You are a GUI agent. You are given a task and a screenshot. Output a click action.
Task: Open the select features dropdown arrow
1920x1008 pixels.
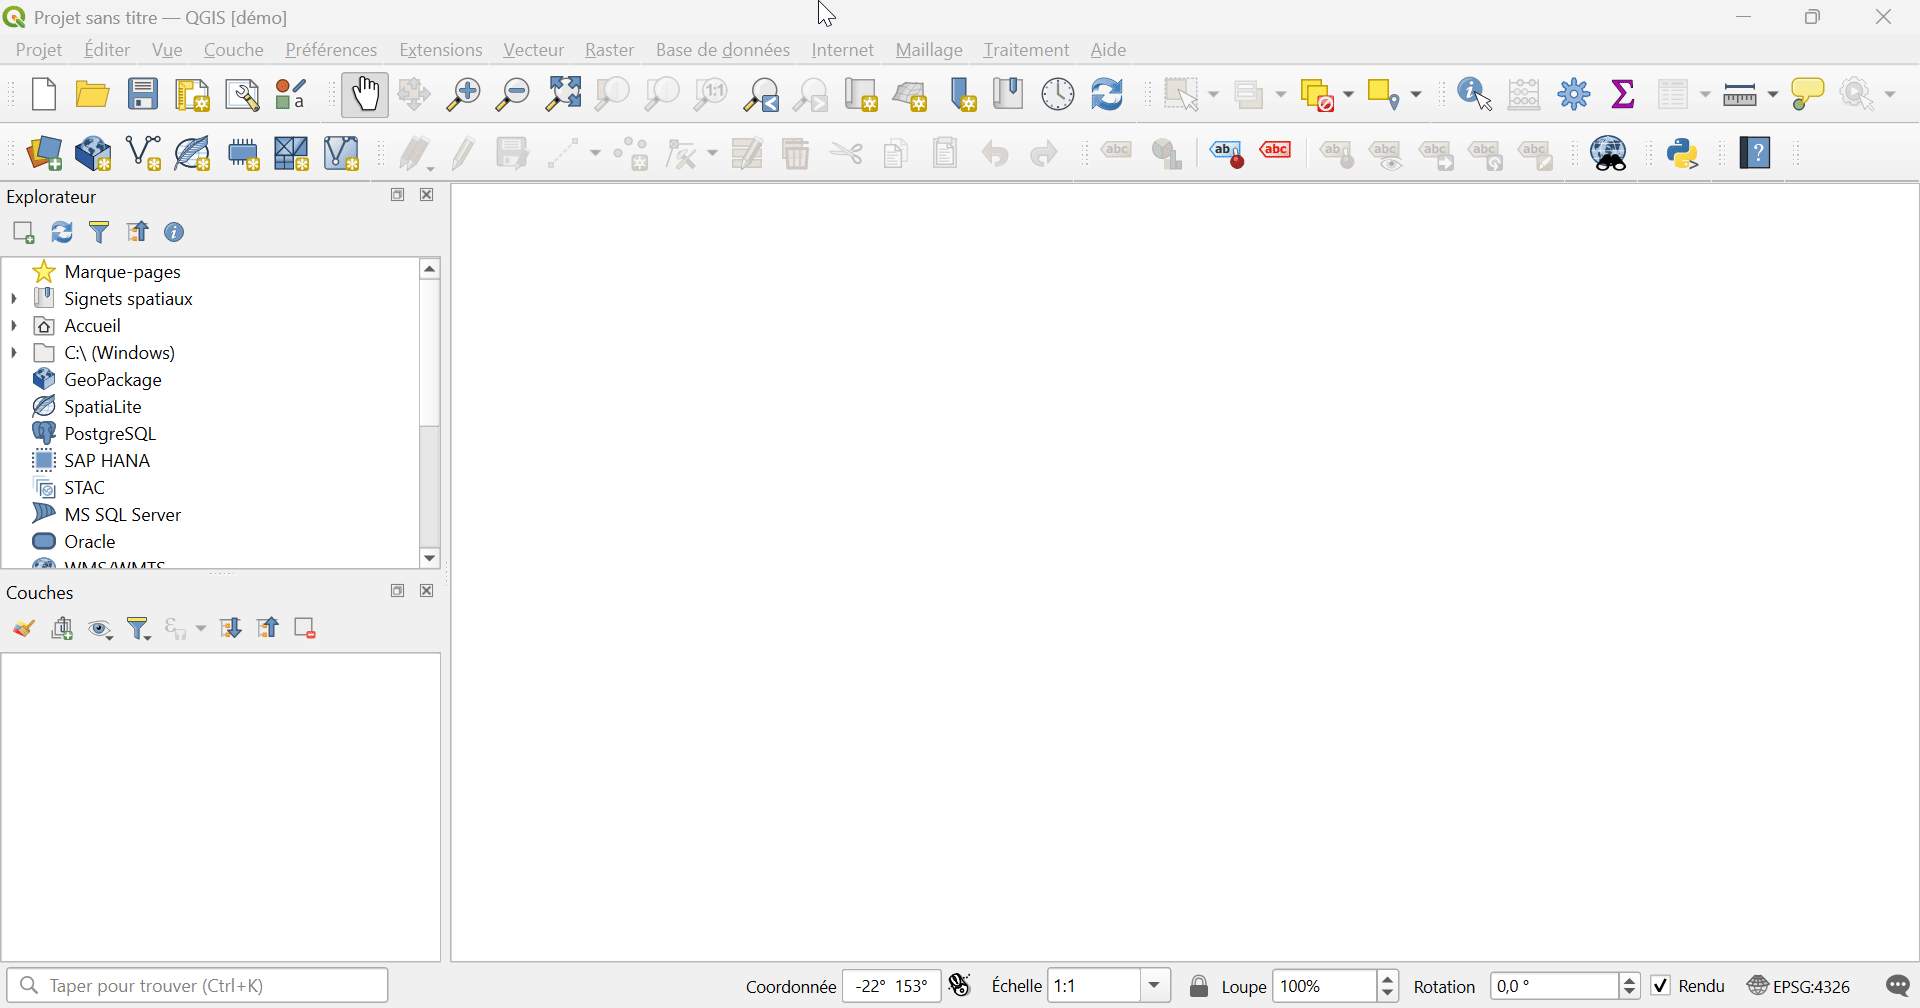point(1213,95)
